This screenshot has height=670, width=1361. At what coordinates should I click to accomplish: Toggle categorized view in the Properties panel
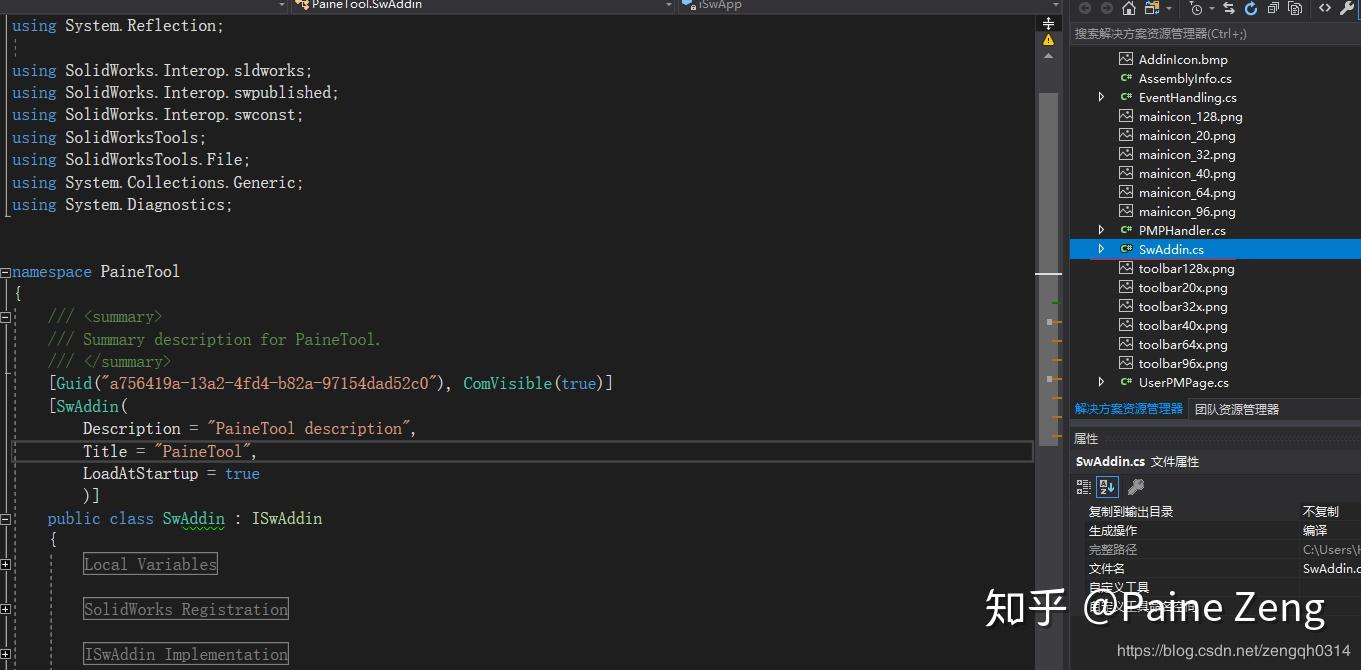pos(1083,487)
